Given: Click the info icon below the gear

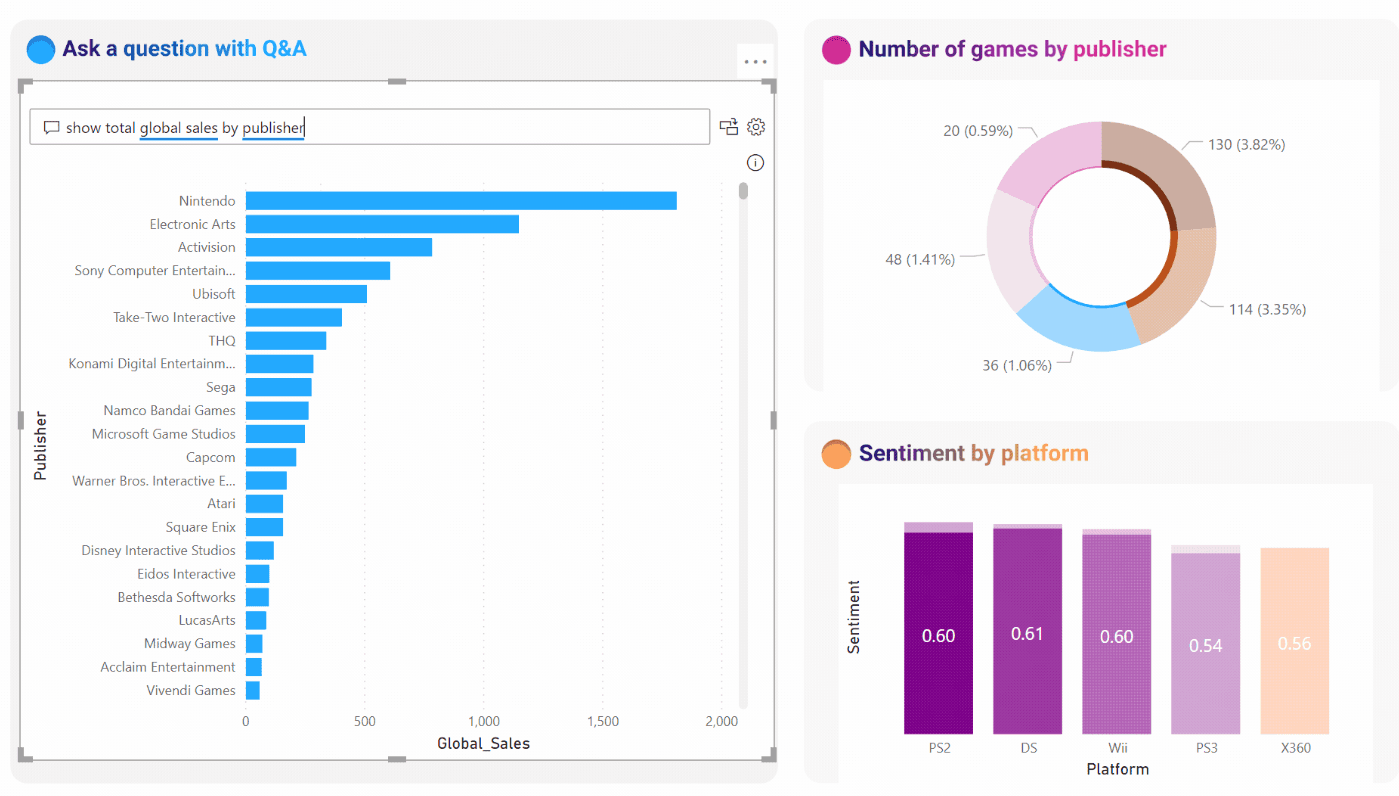Looking at the screenshot, I should (755, 162).
